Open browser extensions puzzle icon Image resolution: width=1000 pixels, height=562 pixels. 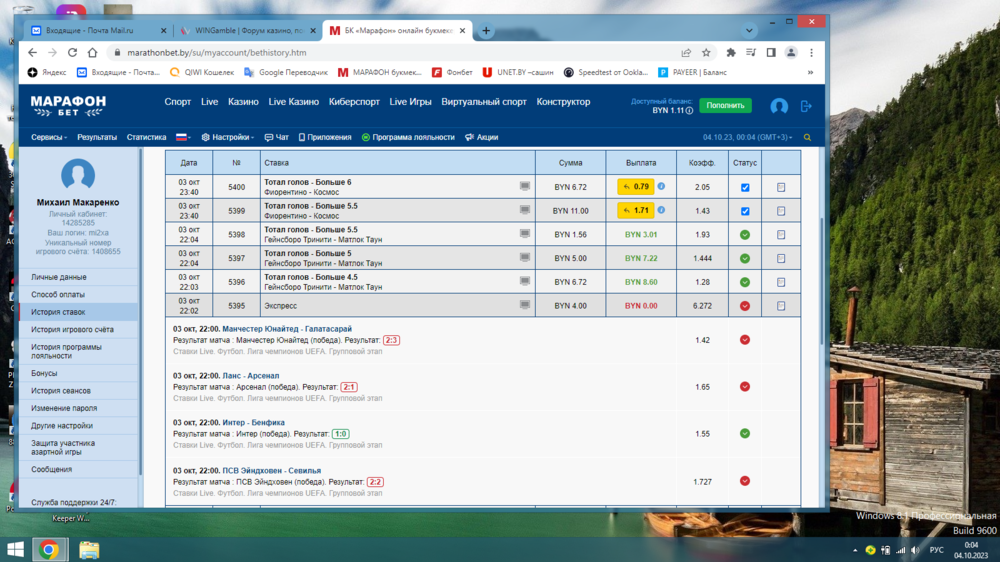pyautogui.click(x=731, y=53)
